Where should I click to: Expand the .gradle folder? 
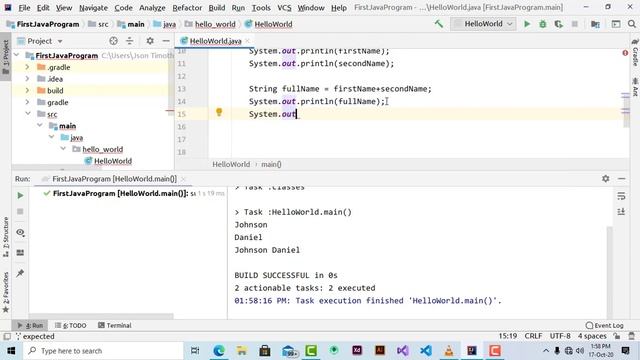27,67
